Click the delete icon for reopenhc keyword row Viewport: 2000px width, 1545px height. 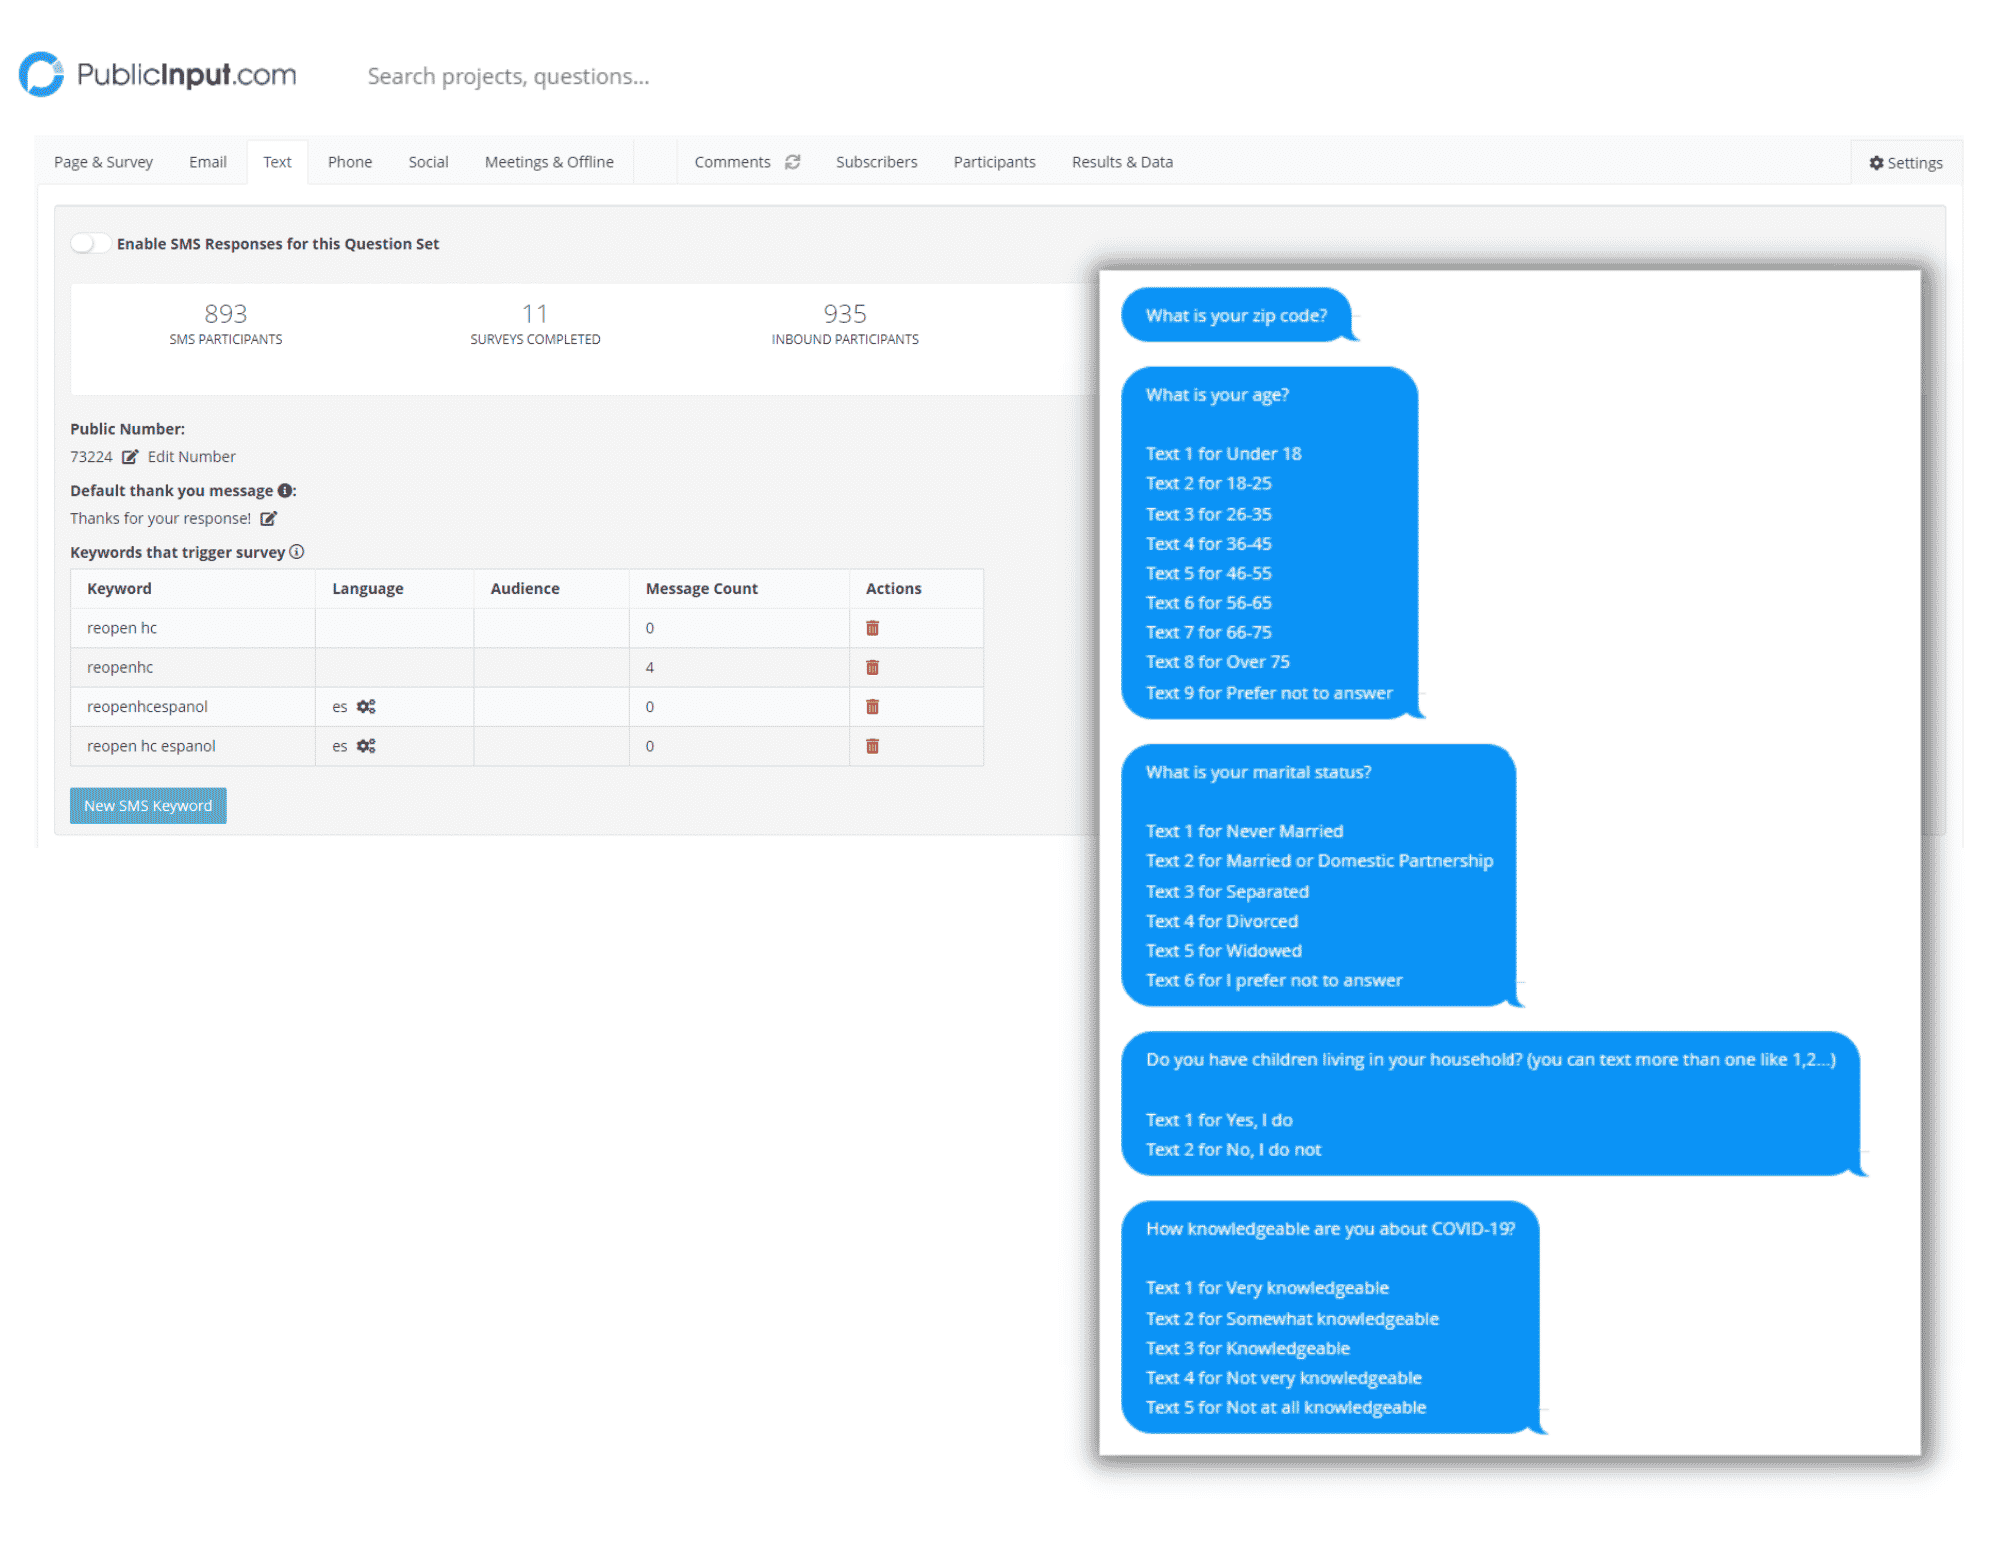tap(873, 667)
